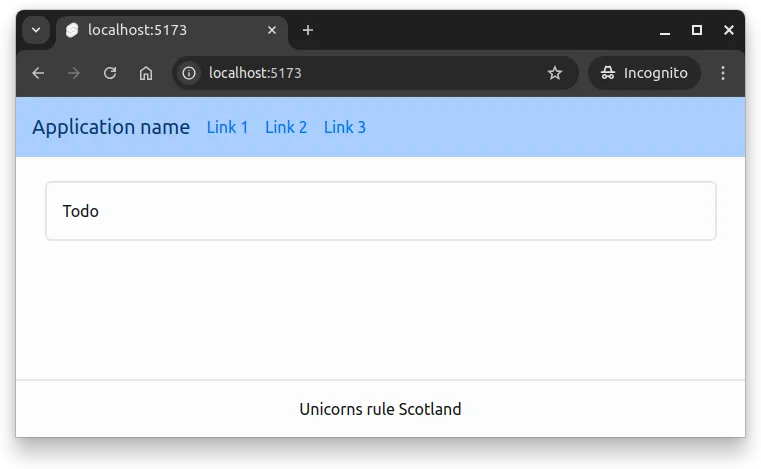Viewport: 761px width, 469px height.
Task: Reload the current page
Action: pyautogui.click(x=110, y=73)
